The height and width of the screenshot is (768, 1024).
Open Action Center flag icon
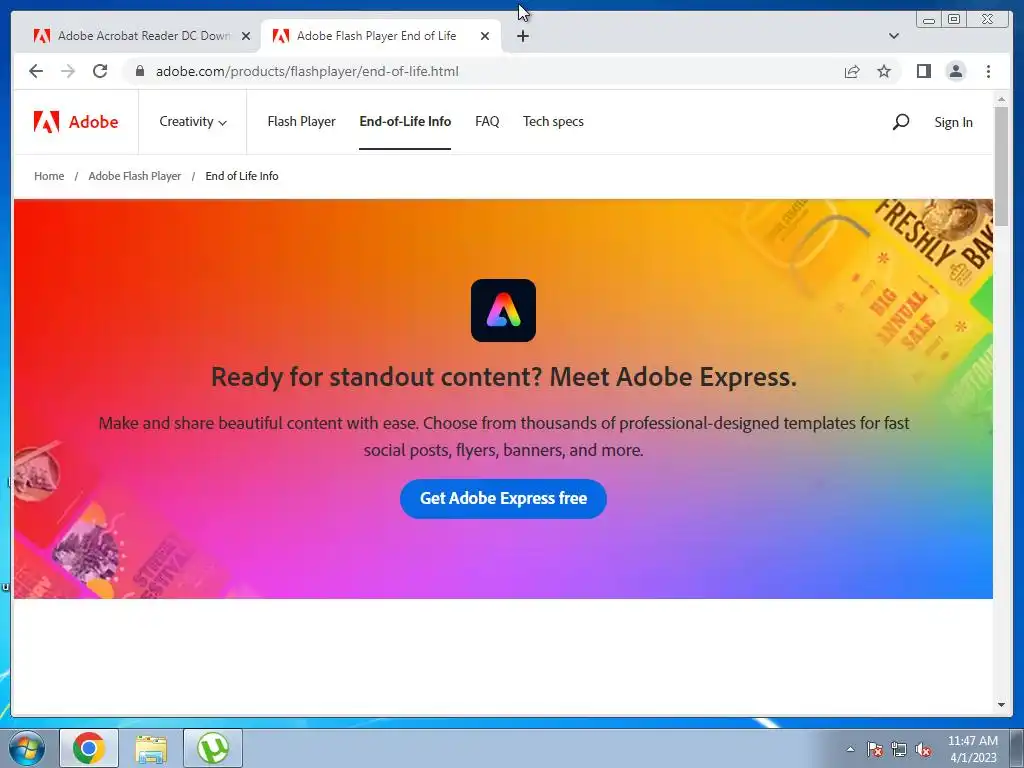[x=874, y=750]
